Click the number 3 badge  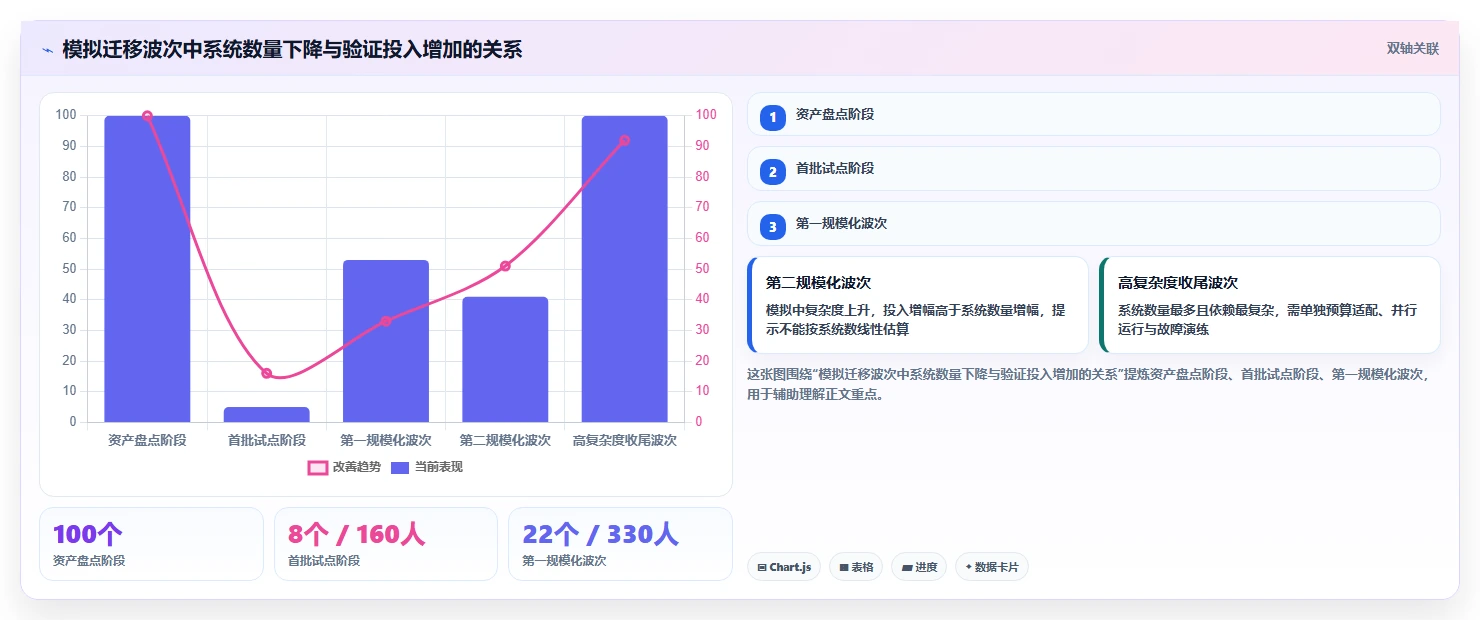coord(772,227)
